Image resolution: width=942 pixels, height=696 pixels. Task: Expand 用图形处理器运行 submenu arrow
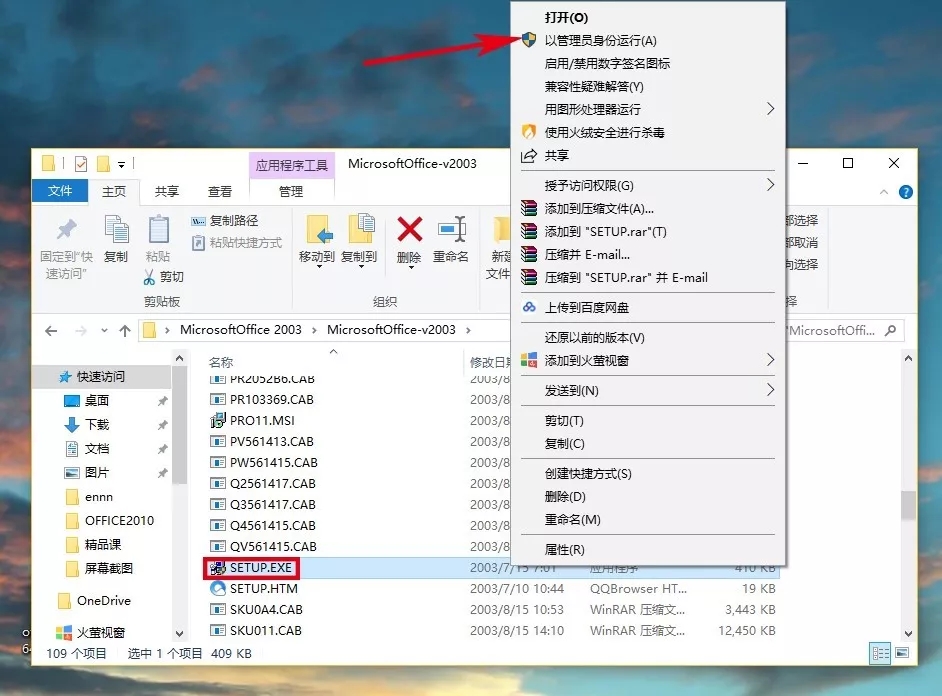[x=770, y=109]
